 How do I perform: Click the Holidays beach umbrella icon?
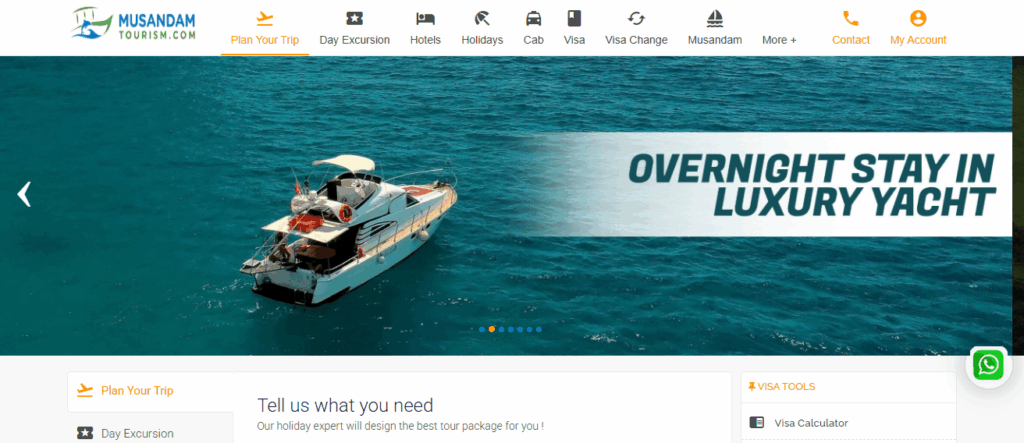click(482, 18)
